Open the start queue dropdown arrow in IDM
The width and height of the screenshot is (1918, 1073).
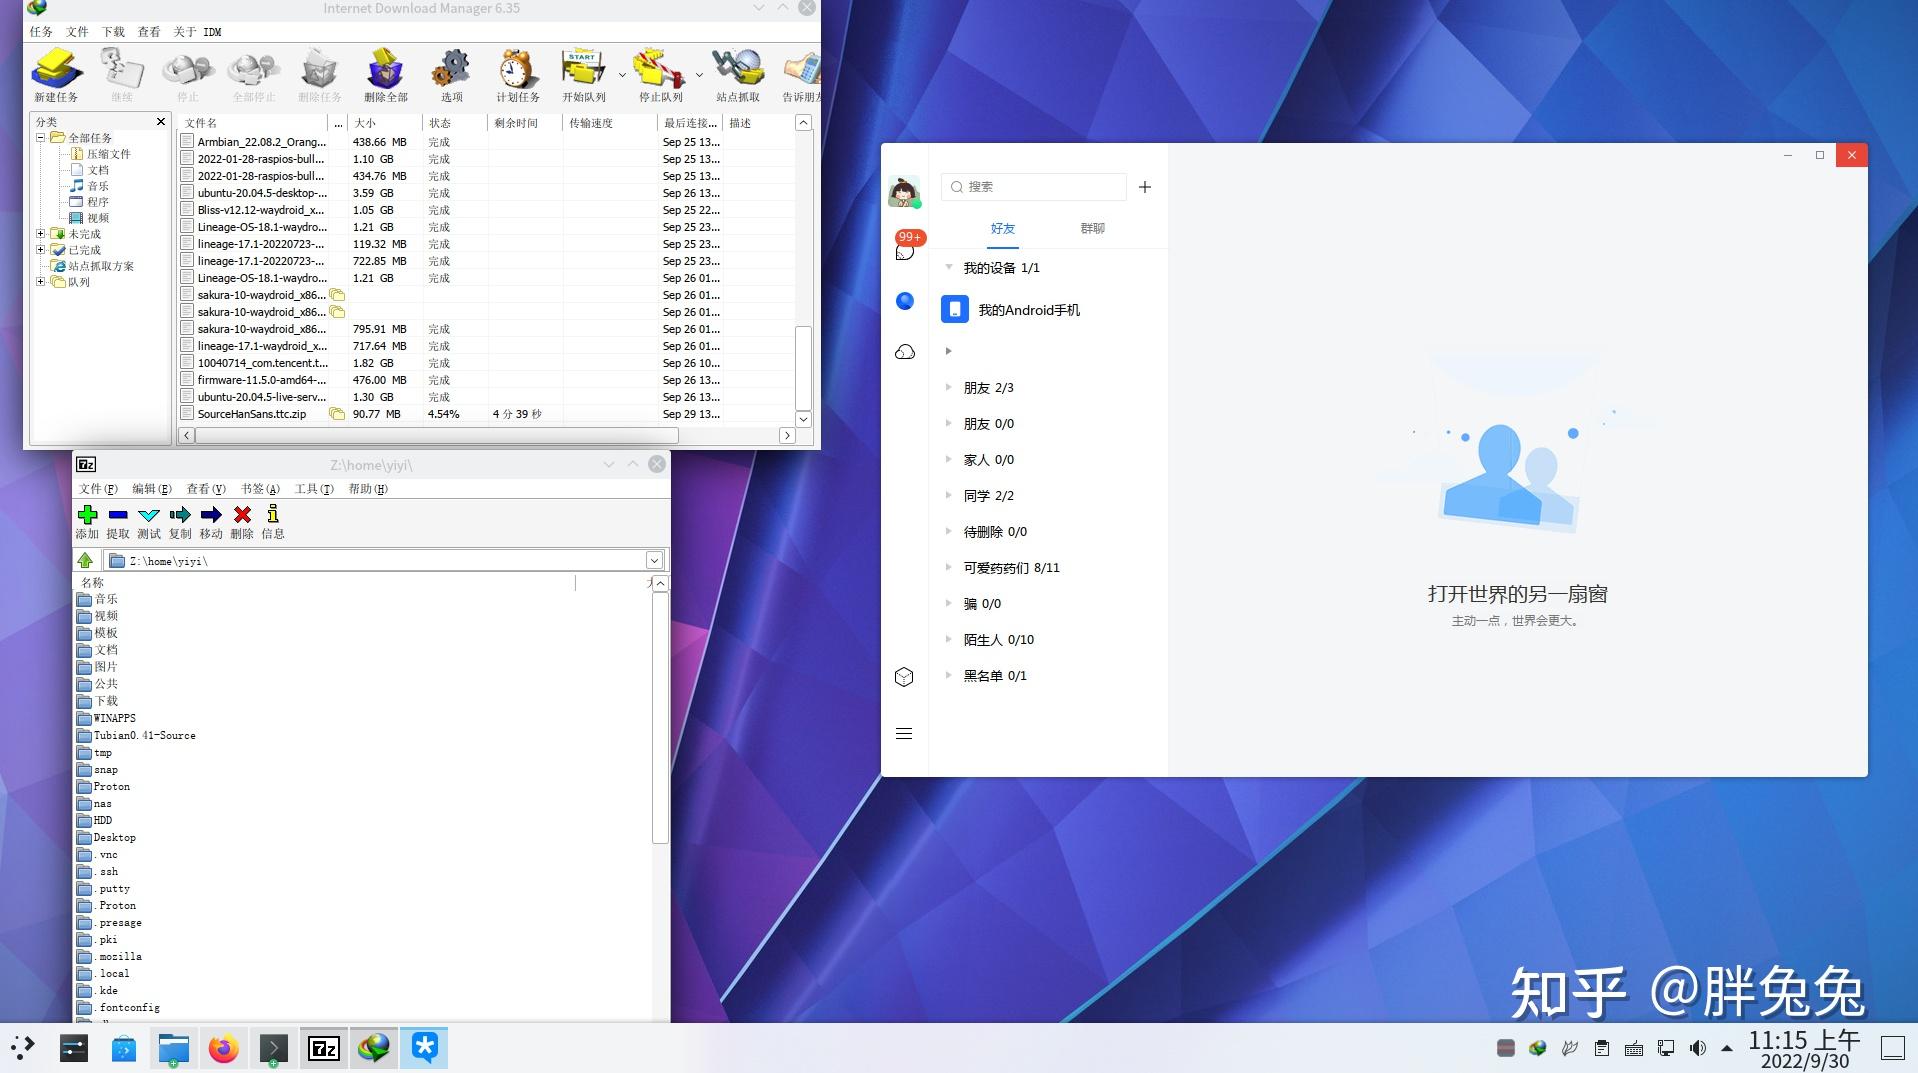coord(622,74)
